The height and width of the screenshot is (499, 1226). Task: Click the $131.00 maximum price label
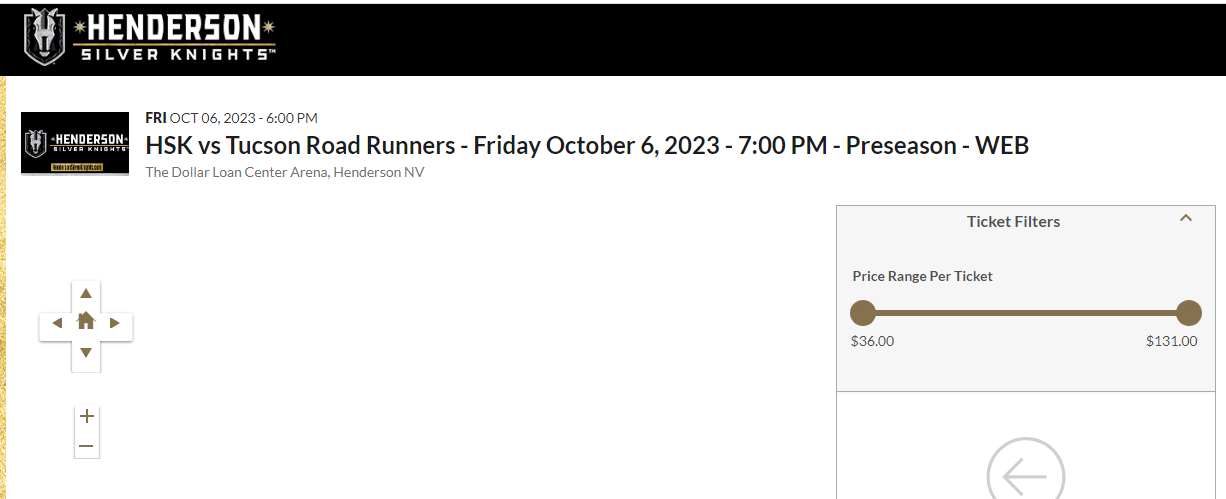[1171, 341]
